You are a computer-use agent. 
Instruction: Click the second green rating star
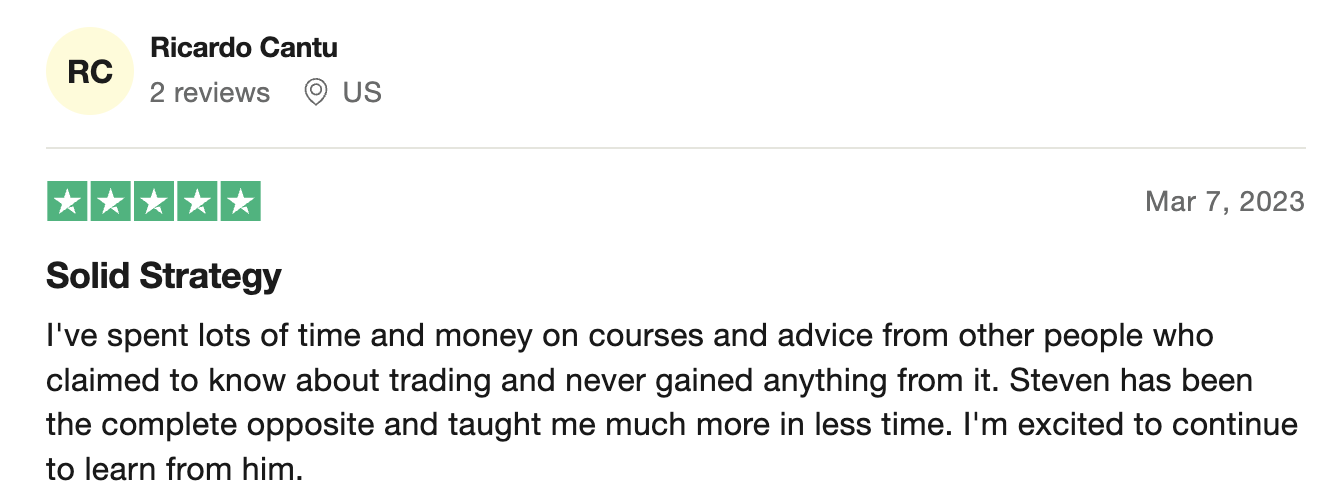(x=110, y=202)
